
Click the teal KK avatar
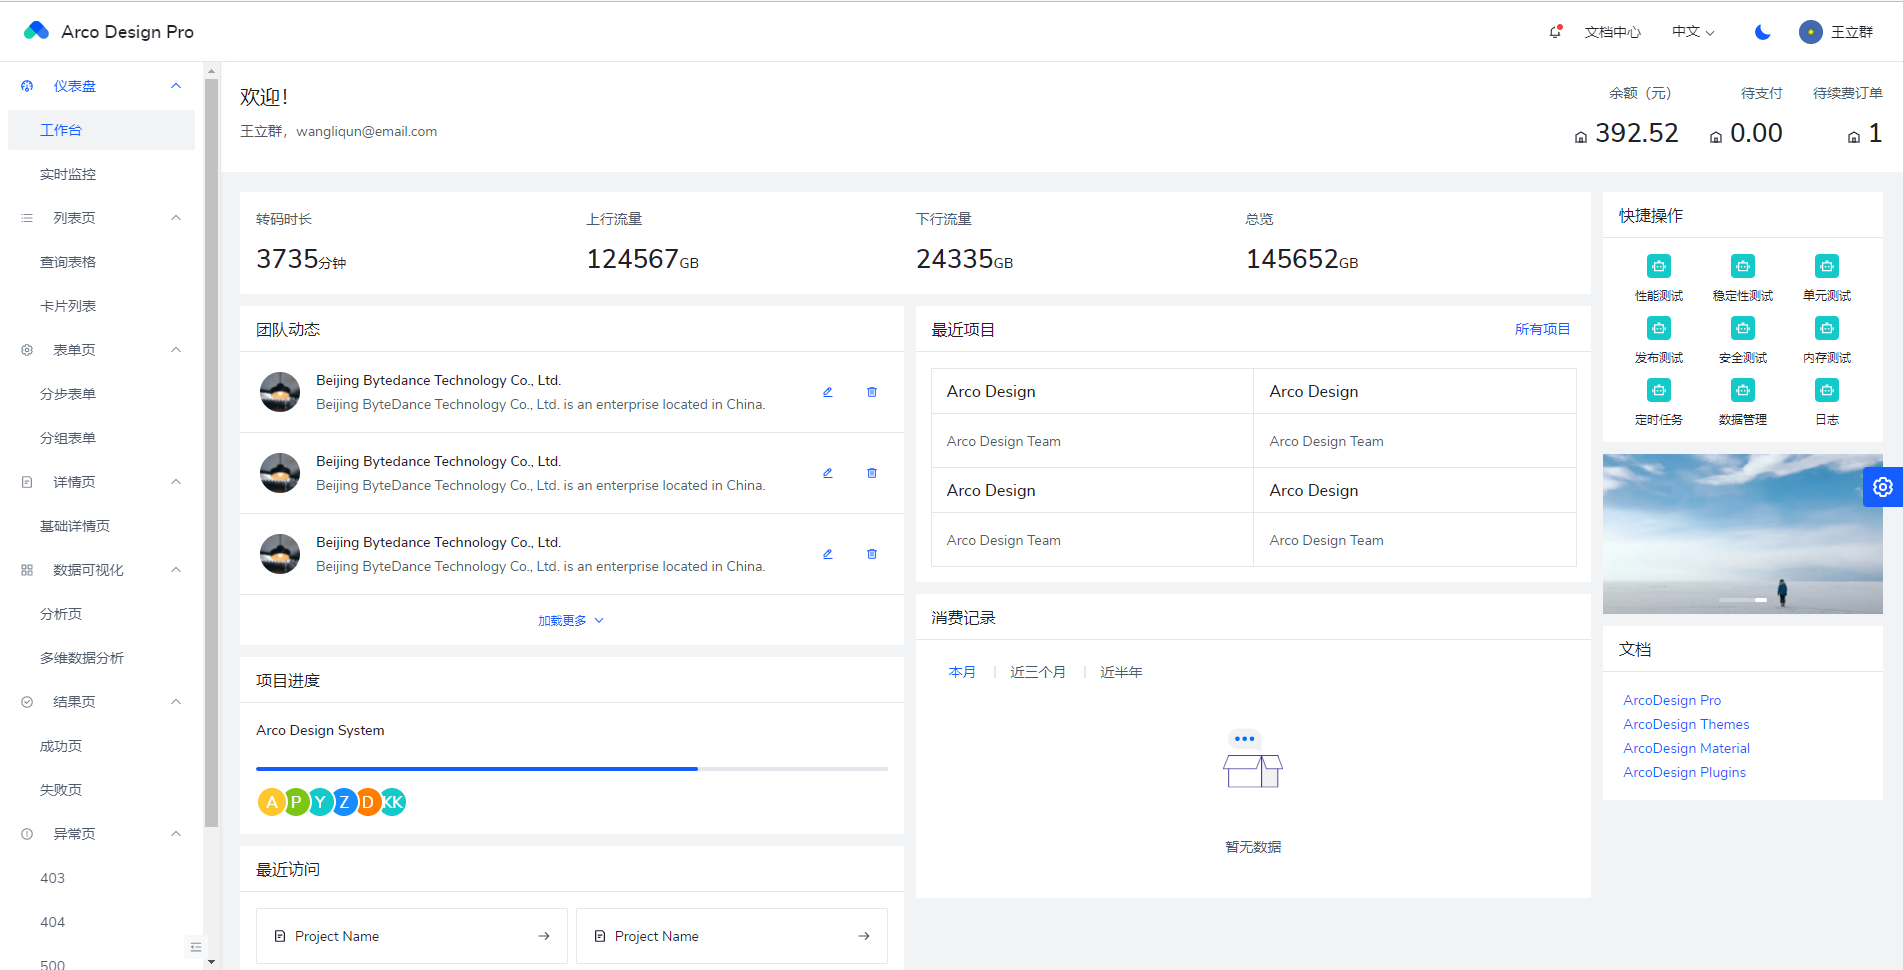tap(393, 802)
